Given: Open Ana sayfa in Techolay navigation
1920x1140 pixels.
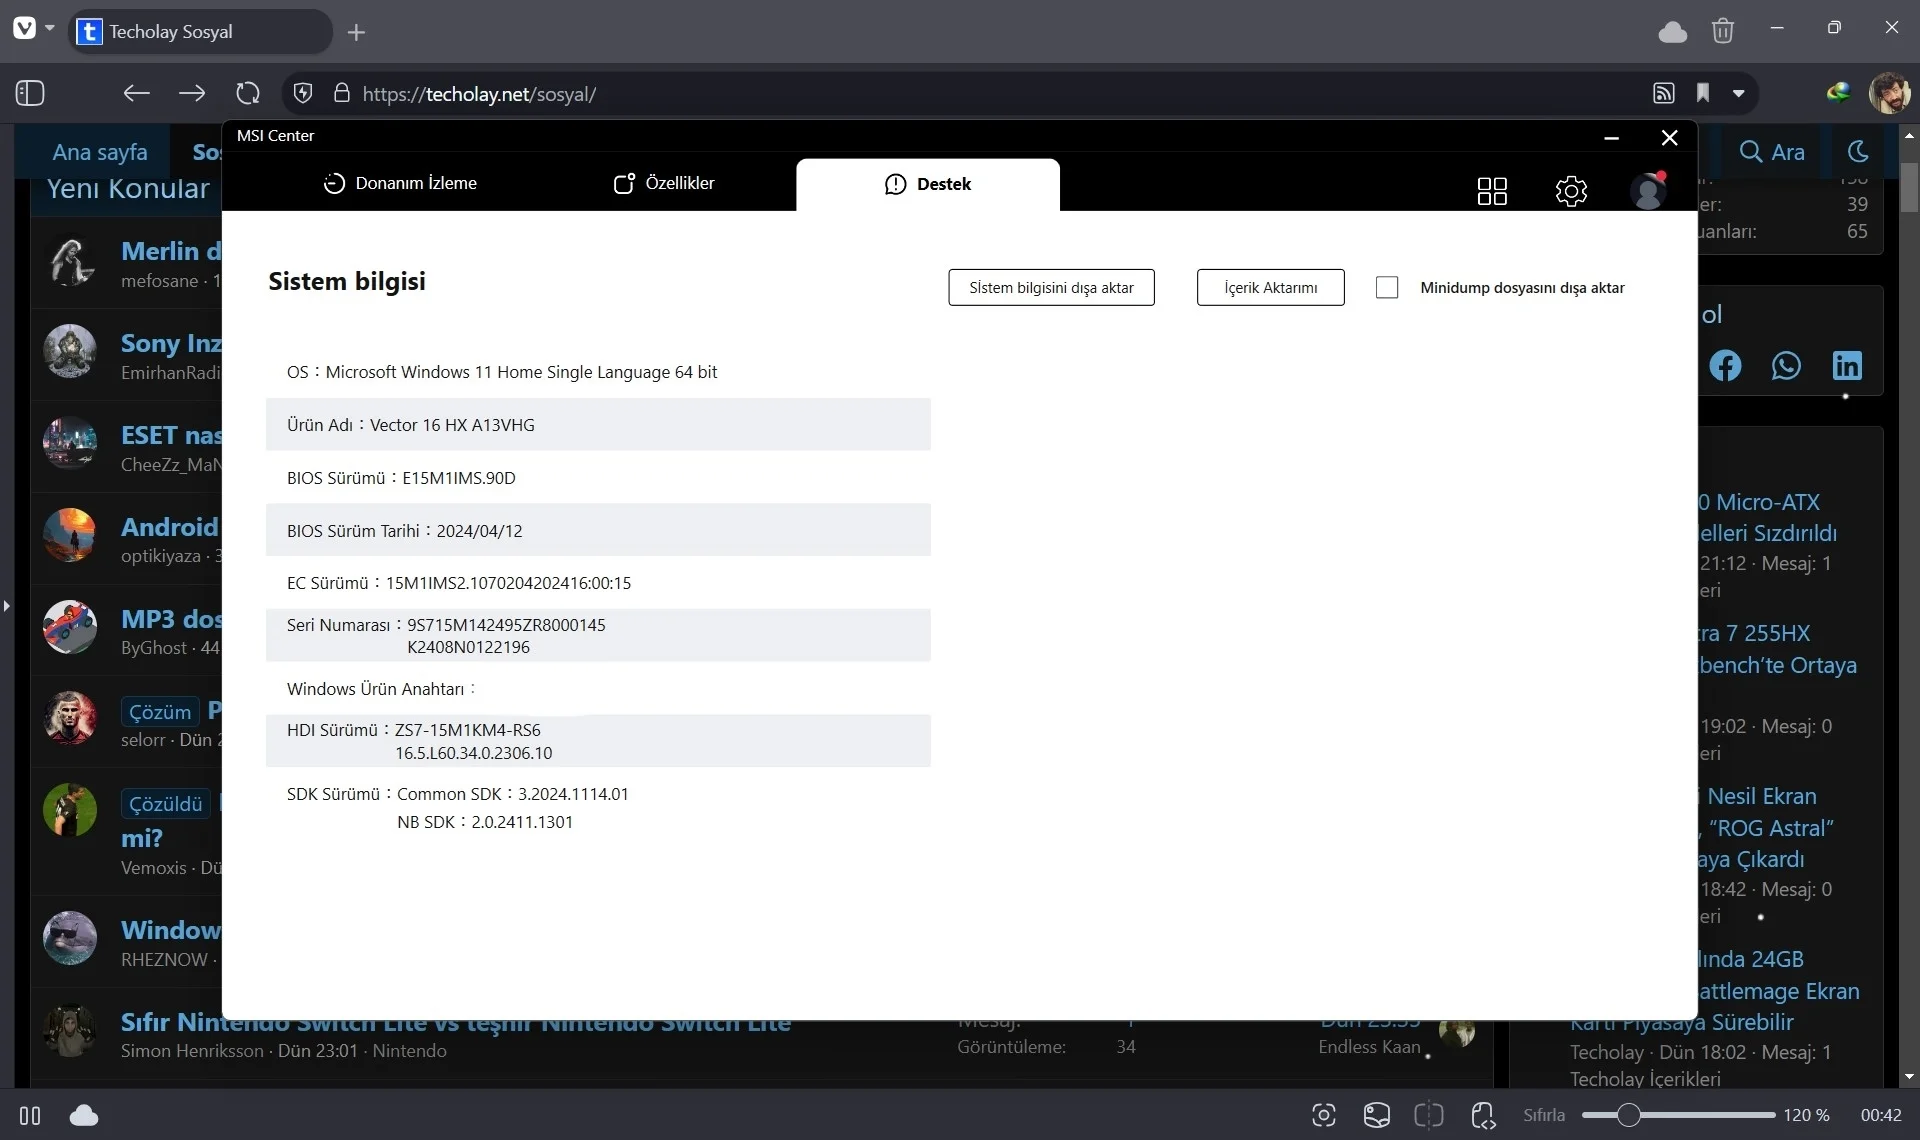Looking at the screenshot, I should [100, 152].
